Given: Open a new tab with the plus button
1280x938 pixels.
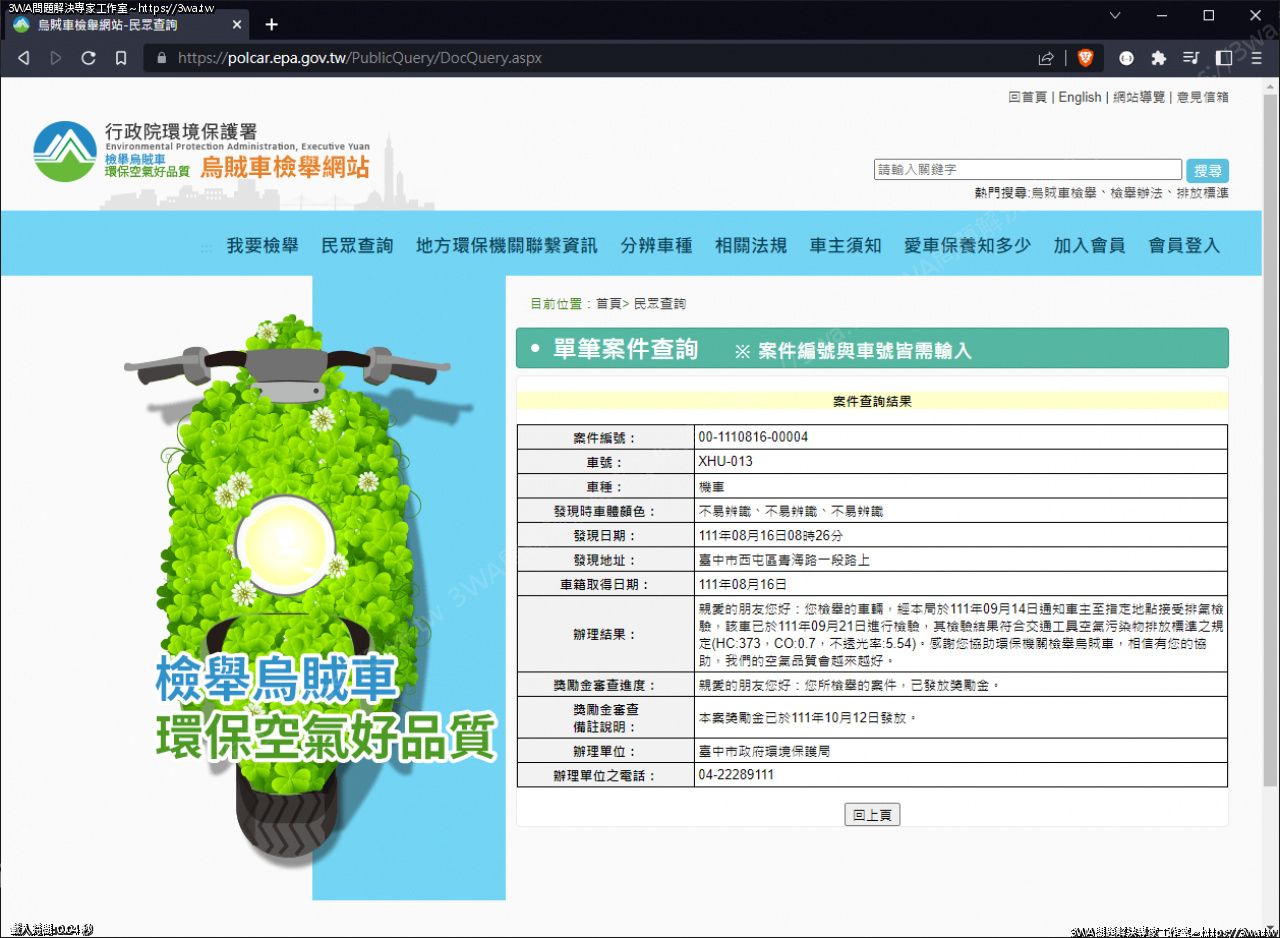Looking at the screenshot, I should pyautogui.click(x=271, y=24).
